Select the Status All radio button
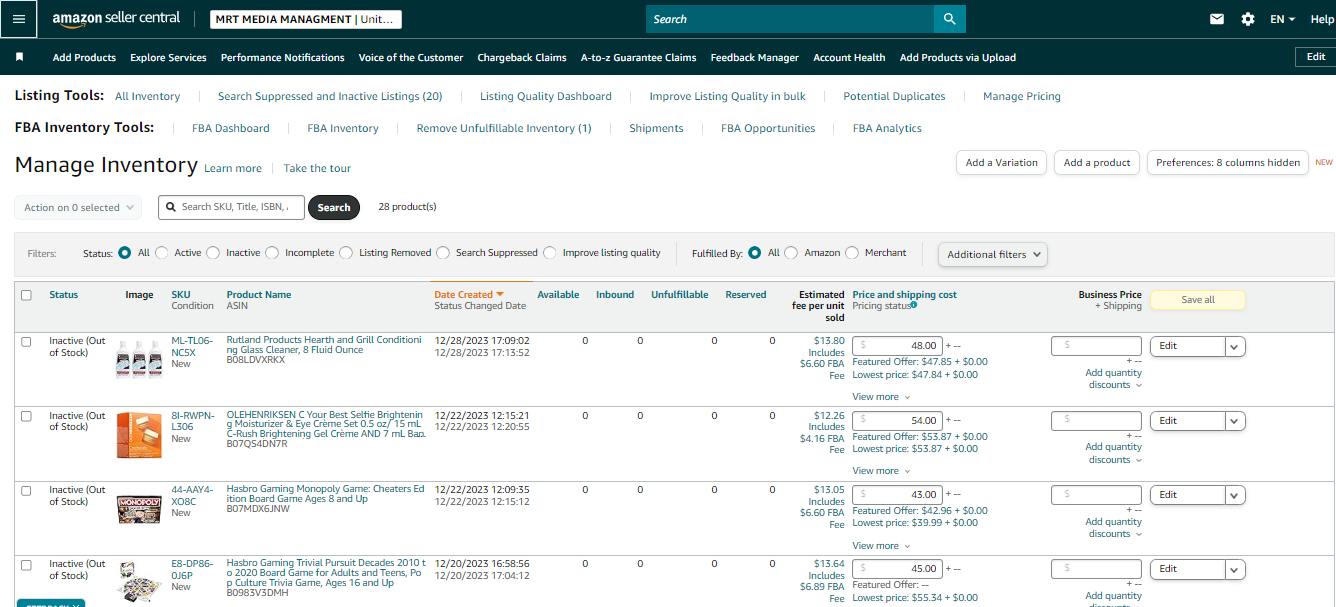Viewport: 1336px width, 607px height. pyautogui.click(x=125, y=253)
